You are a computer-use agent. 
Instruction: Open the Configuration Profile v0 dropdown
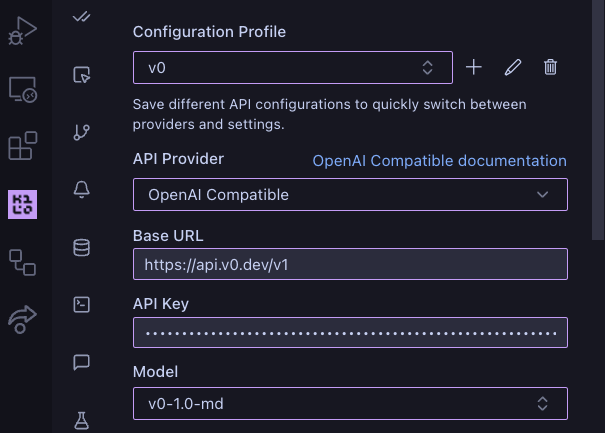tap(292, 67)
